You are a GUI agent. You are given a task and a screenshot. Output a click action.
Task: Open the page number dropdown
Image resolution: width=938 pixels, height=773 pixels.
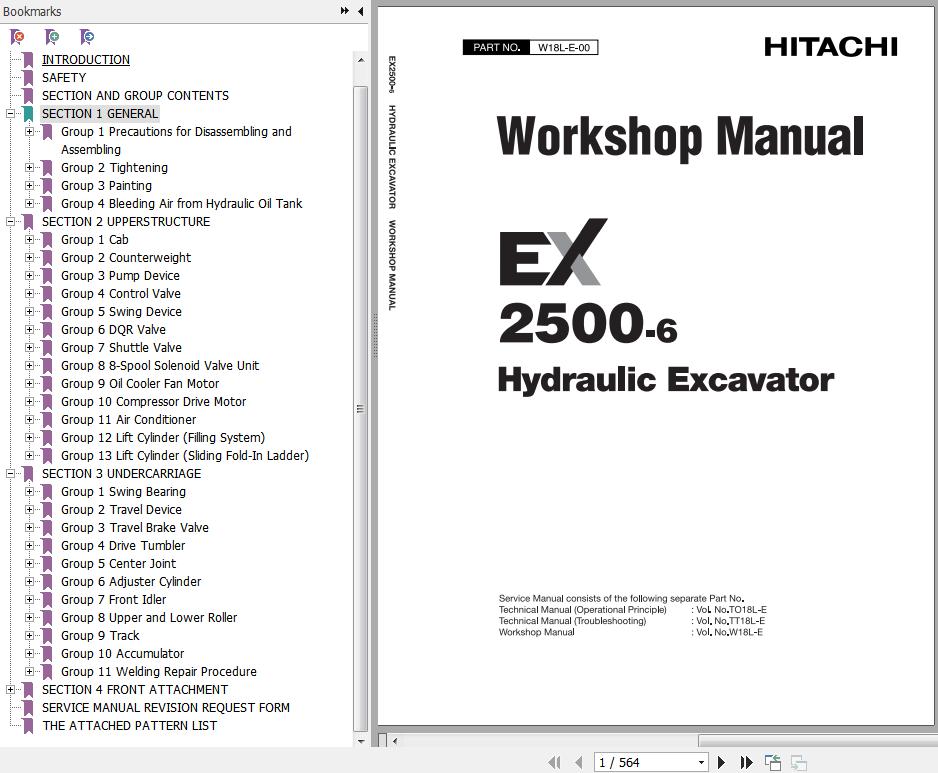pos(701,762)
